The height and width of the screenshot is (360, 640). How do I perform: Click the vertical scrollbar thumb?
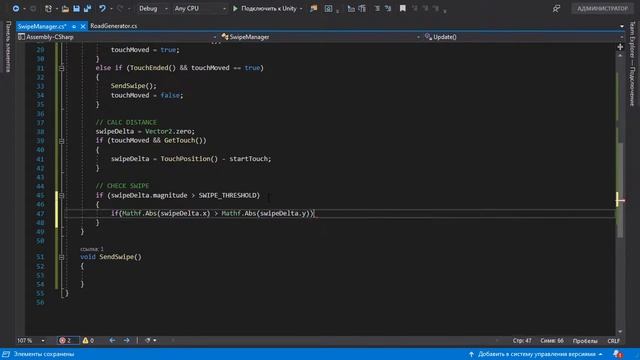click(620, 190)
